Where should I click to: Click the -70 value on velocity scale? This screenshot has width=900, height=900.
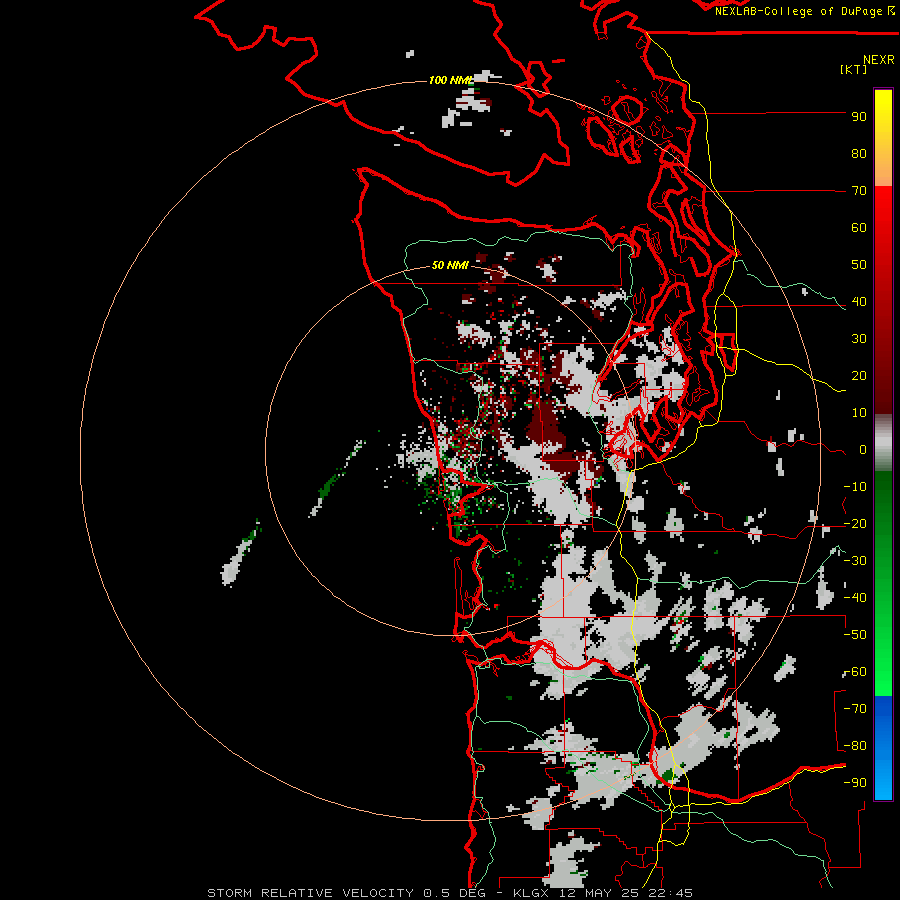click(x=855, y=709)
